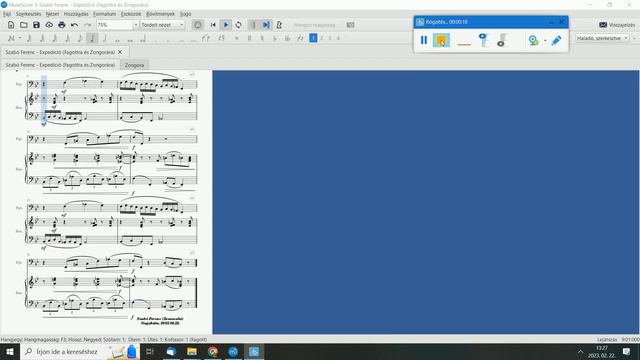
Task: Apply sharp accidental
Action: tap(249, 38)
